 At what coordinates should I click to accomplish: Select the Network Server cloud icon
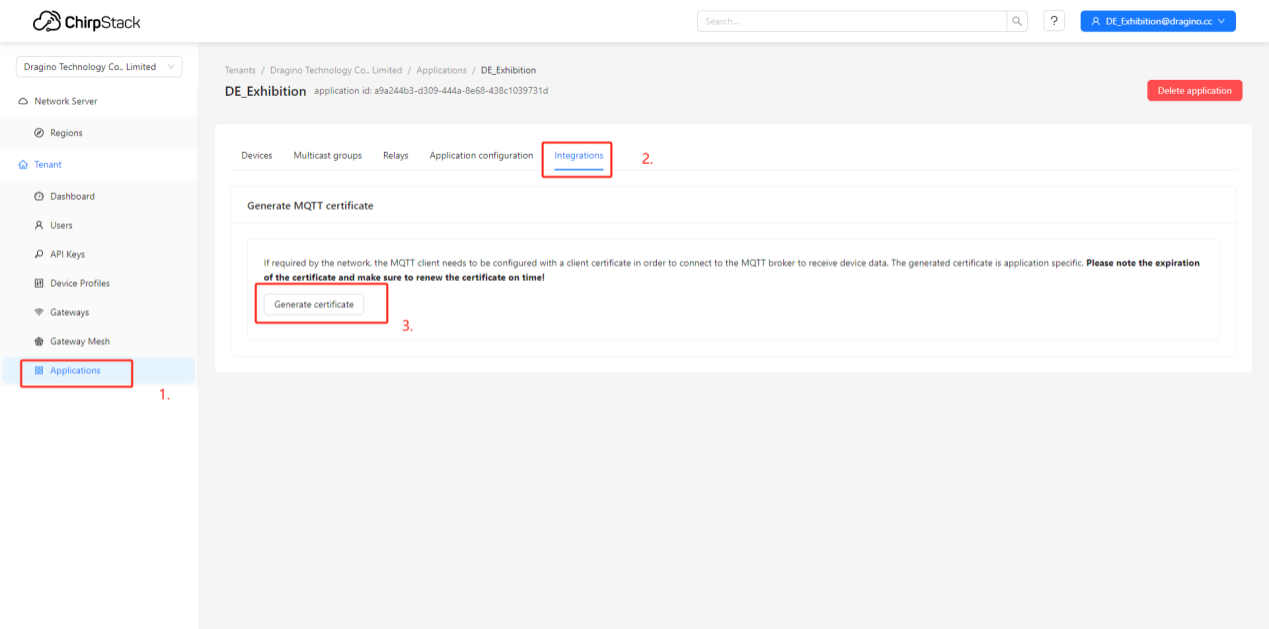[x=23, y=100]
